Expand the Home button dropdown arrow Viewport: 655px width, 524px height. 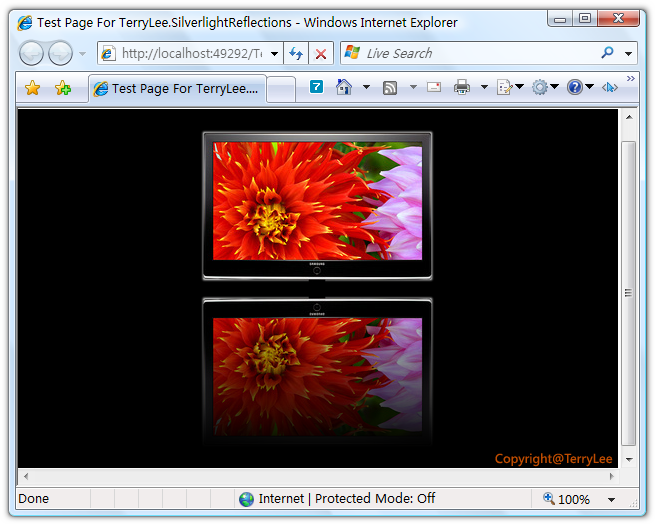coord(366,87)
